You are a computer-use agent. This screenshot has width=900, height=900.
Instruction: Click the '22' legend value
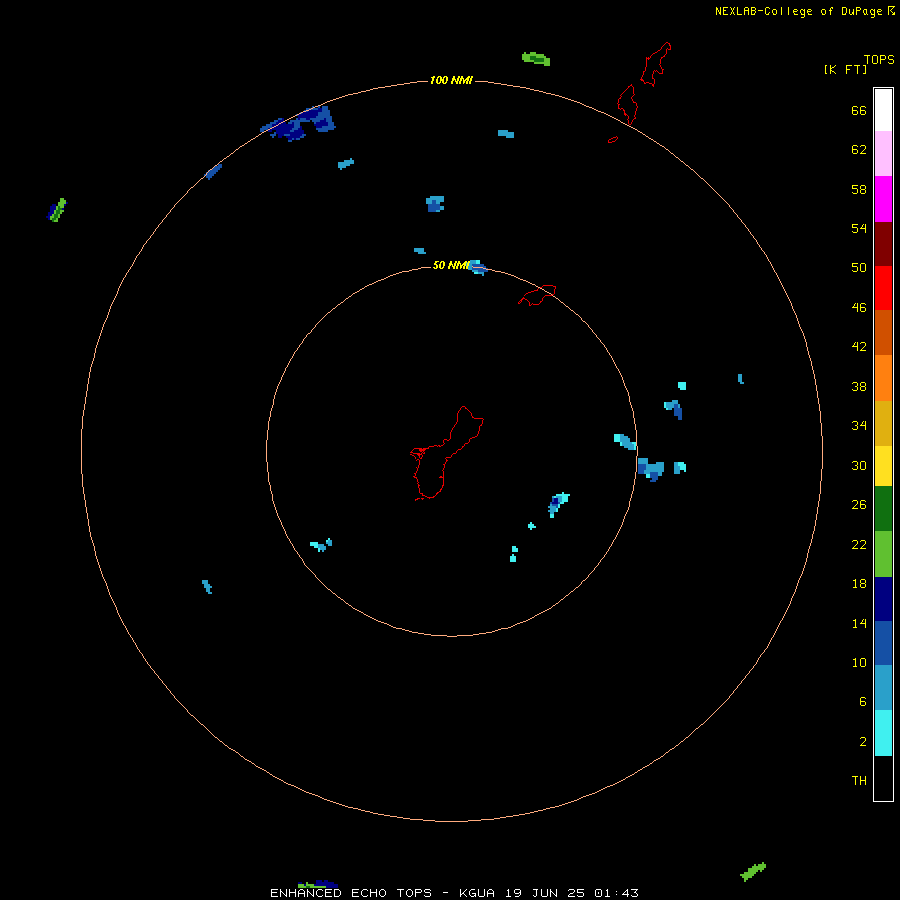pyautogui.click(x=859, y=545)
